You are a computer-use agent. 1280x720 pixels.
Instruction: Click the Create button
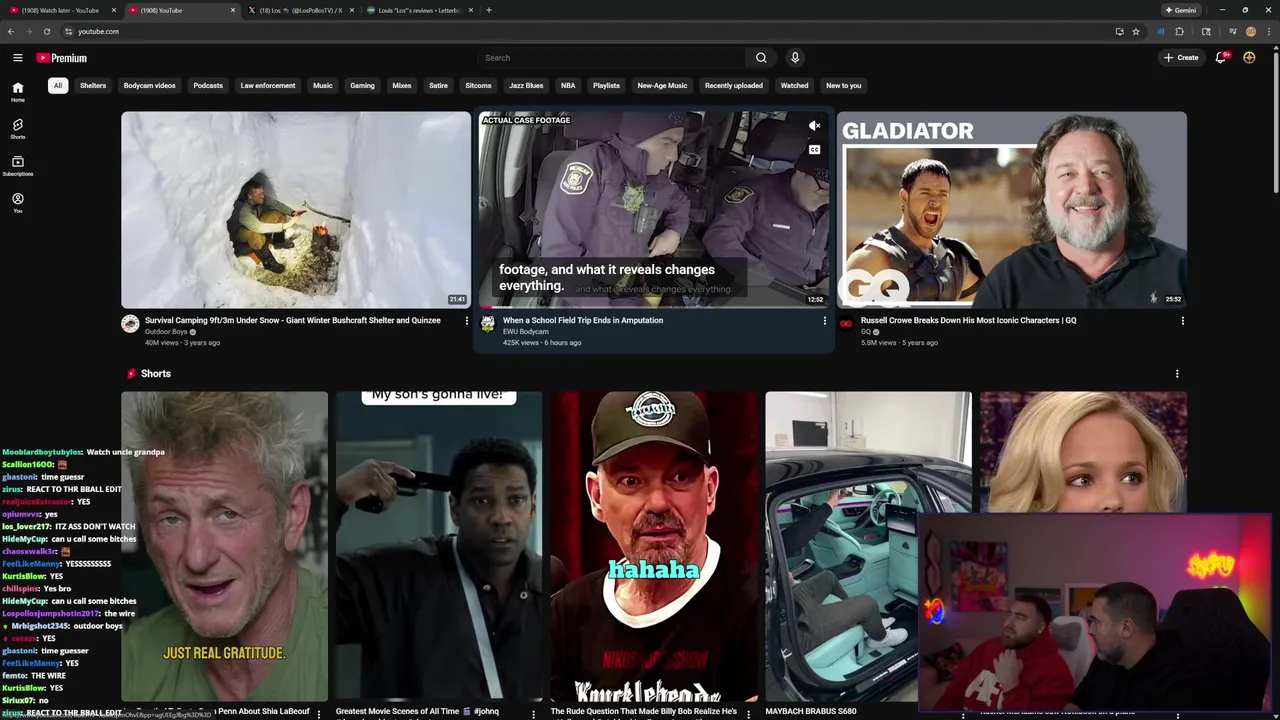tap(1181, 58)
